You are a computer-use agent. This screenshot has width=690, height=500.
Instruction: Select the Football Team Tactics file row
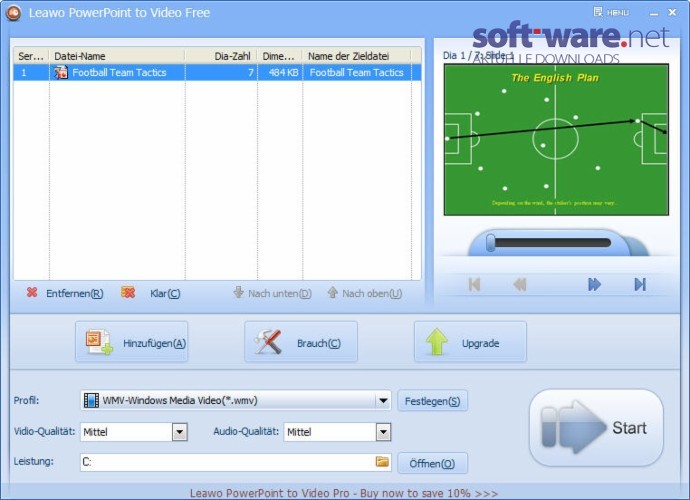click(217, 73)
